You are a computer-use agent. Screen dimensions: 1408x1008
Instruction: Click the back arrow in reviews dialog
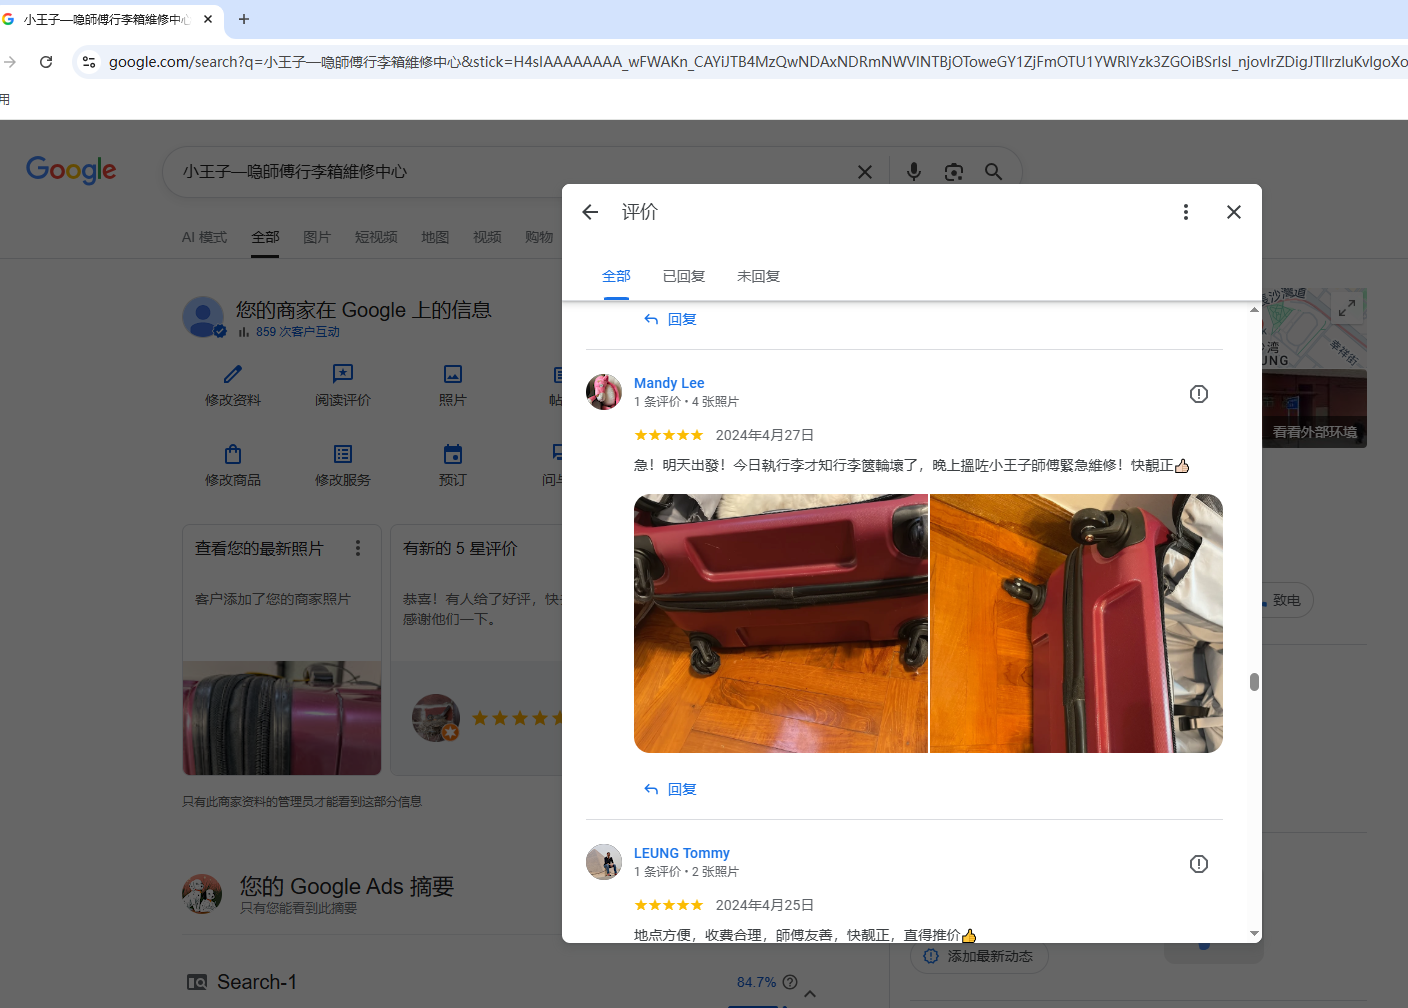click(590, 212)
